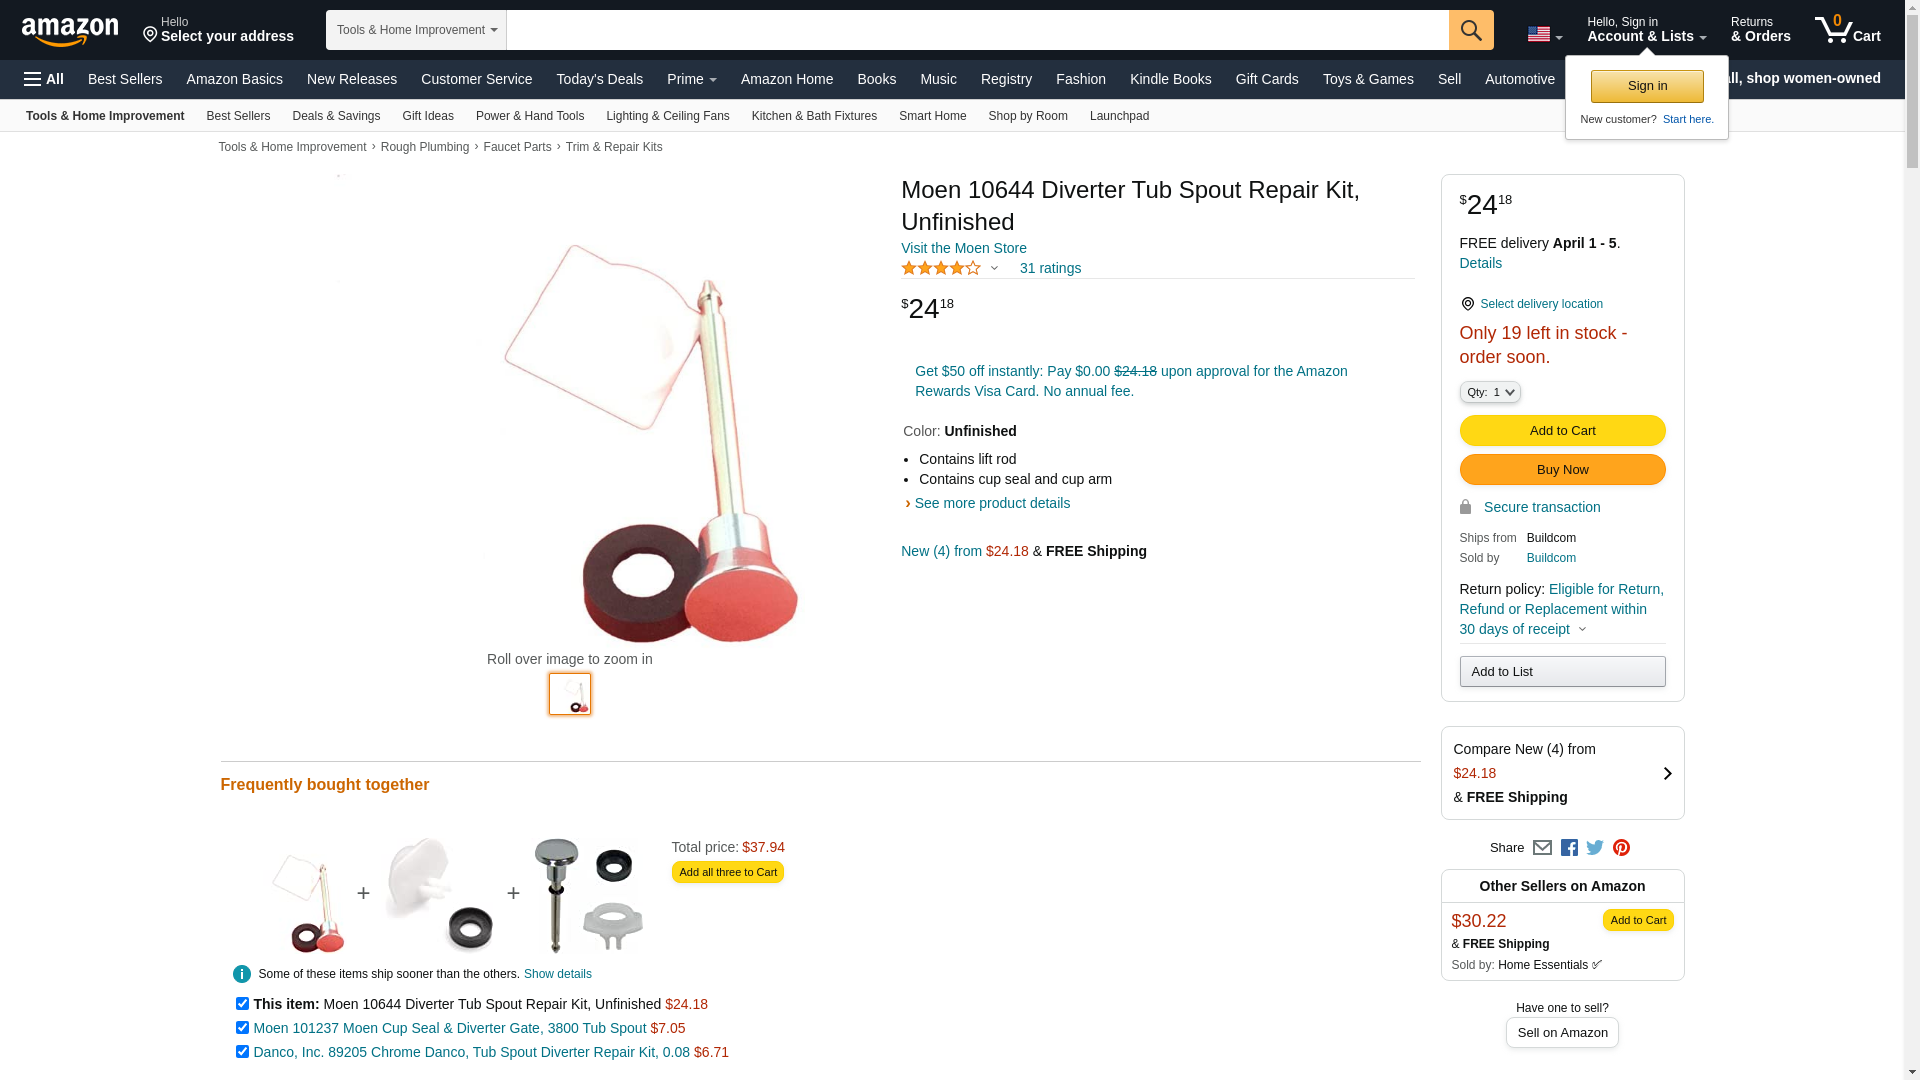
Task: Open the country flag language selector
Action: tap(1544, 34)
